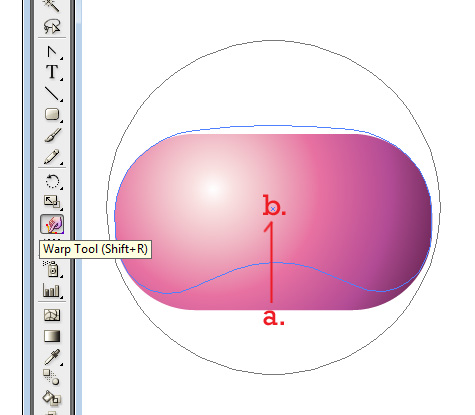Select the Magic Wand tool
Viewport: 475px width, 415px height.
pyautogui.click(x=52, y=6)
